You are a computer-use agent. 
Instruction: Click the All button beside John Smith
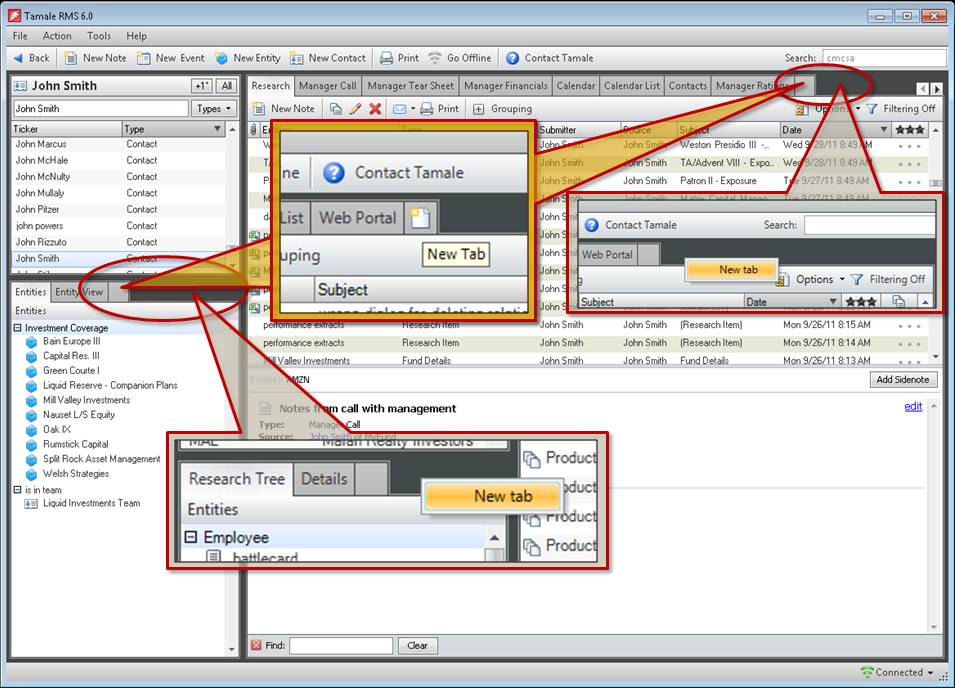pos(227,86)
